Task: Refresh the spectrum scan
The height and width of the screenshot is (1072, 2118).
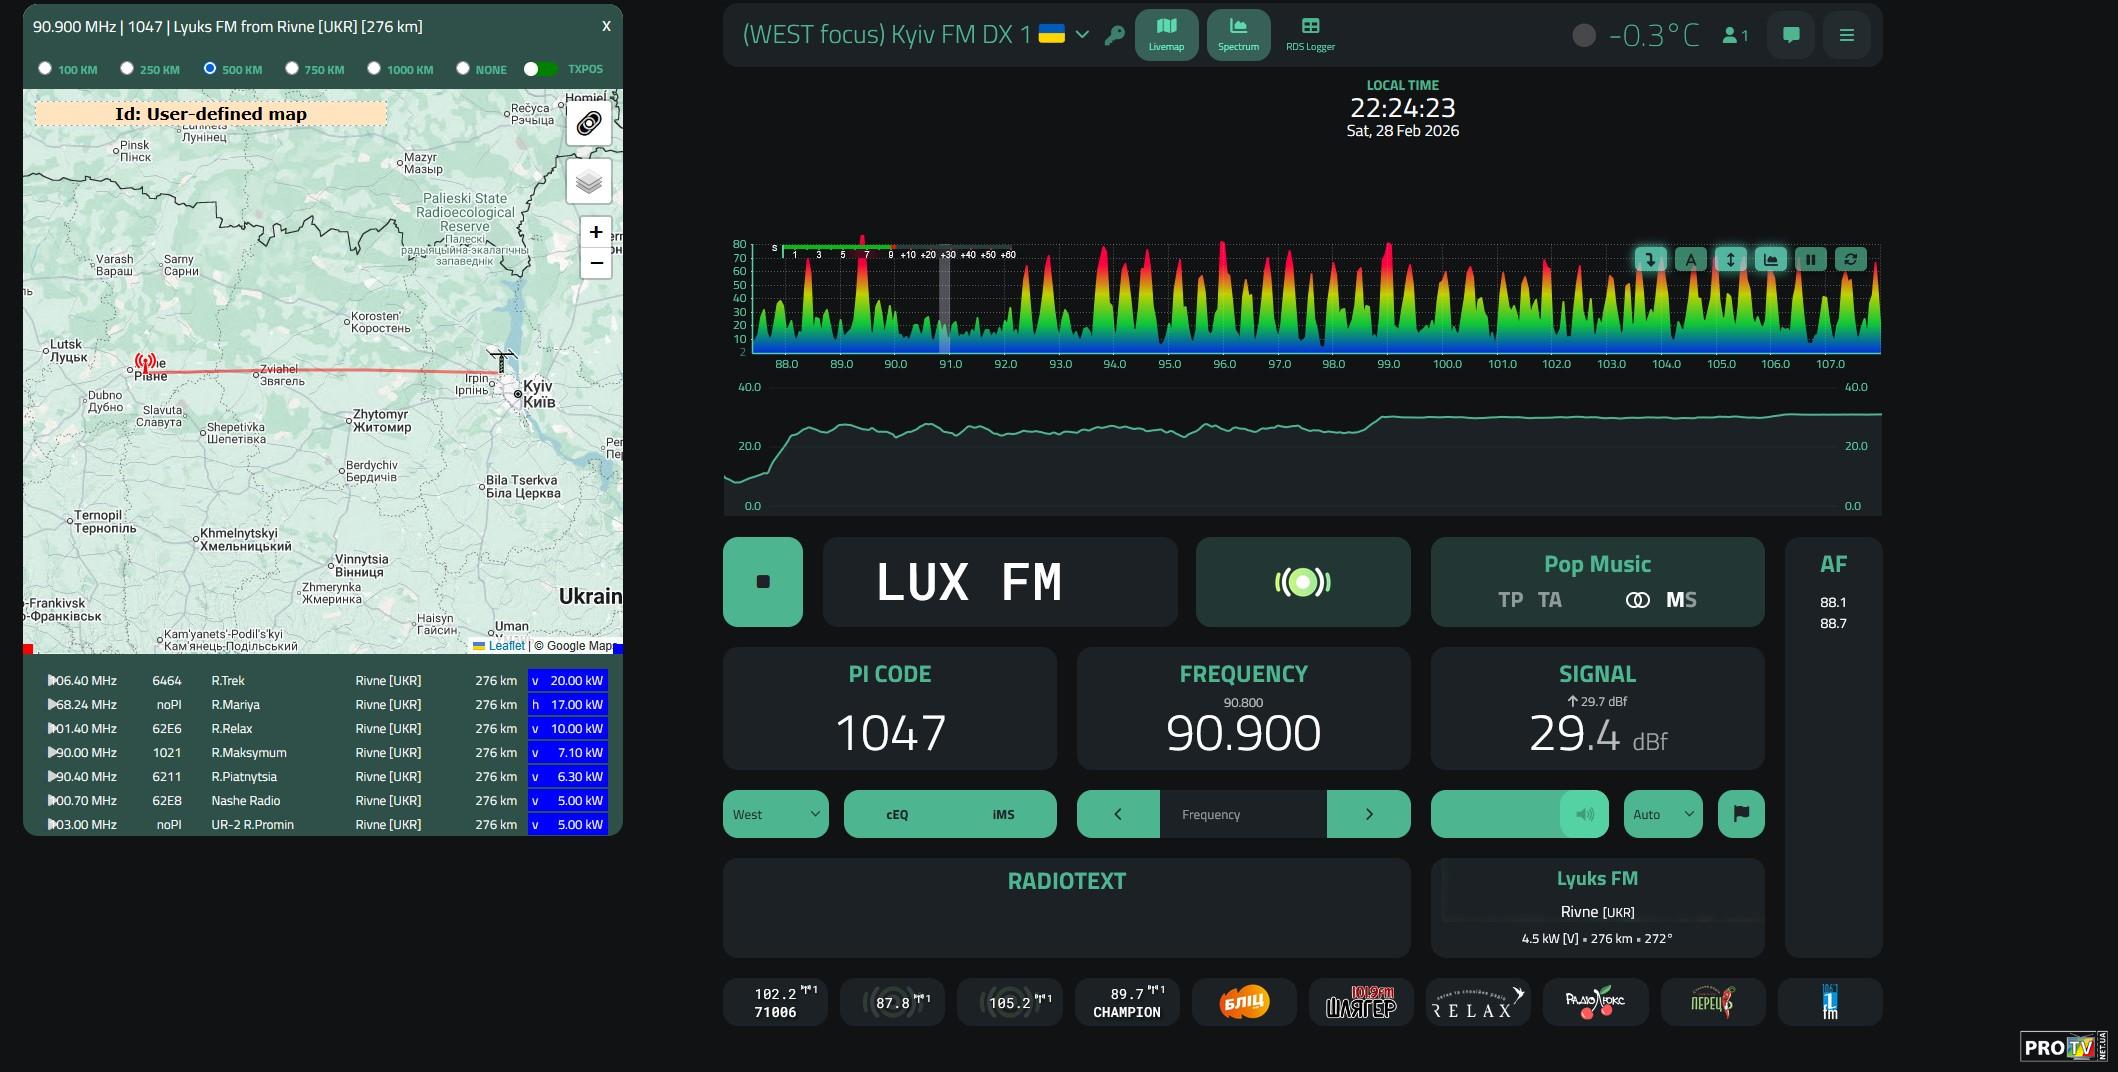Action: 1850,260
